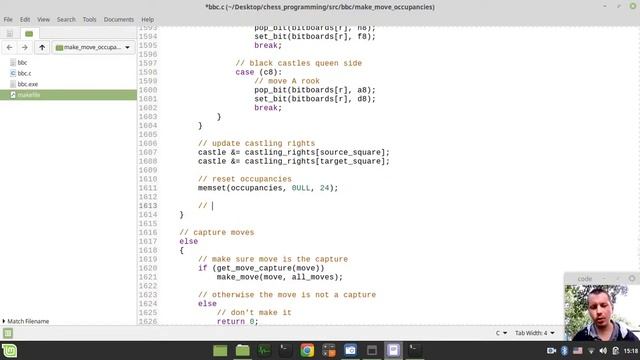The image size is (640, 360).
Task: Open the Tab Width: 4 dropdown
Action: pyautogui.click(x=535, y=333)
